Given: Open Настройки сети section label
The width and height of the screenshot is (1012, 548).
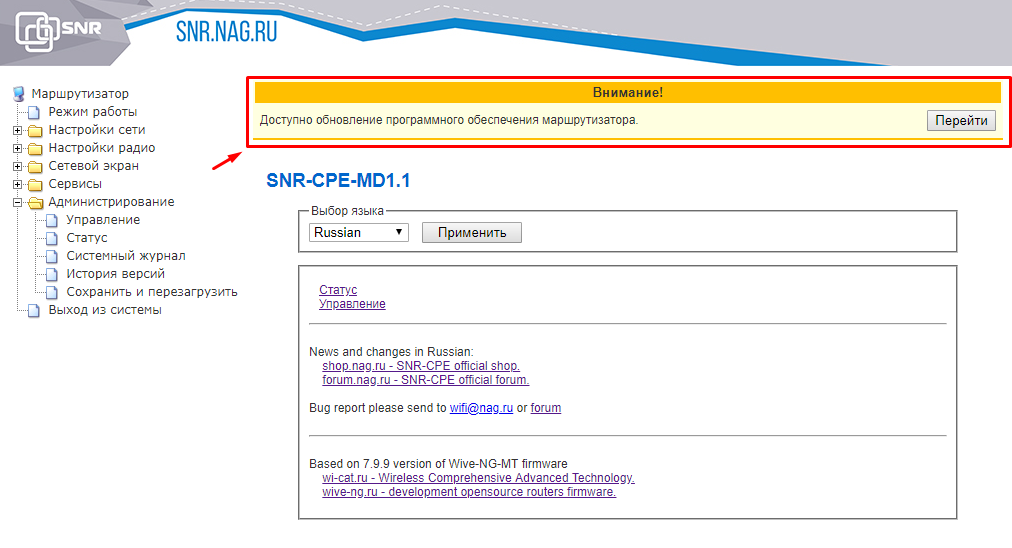Looking at the screenshot, I should point(97,130).
